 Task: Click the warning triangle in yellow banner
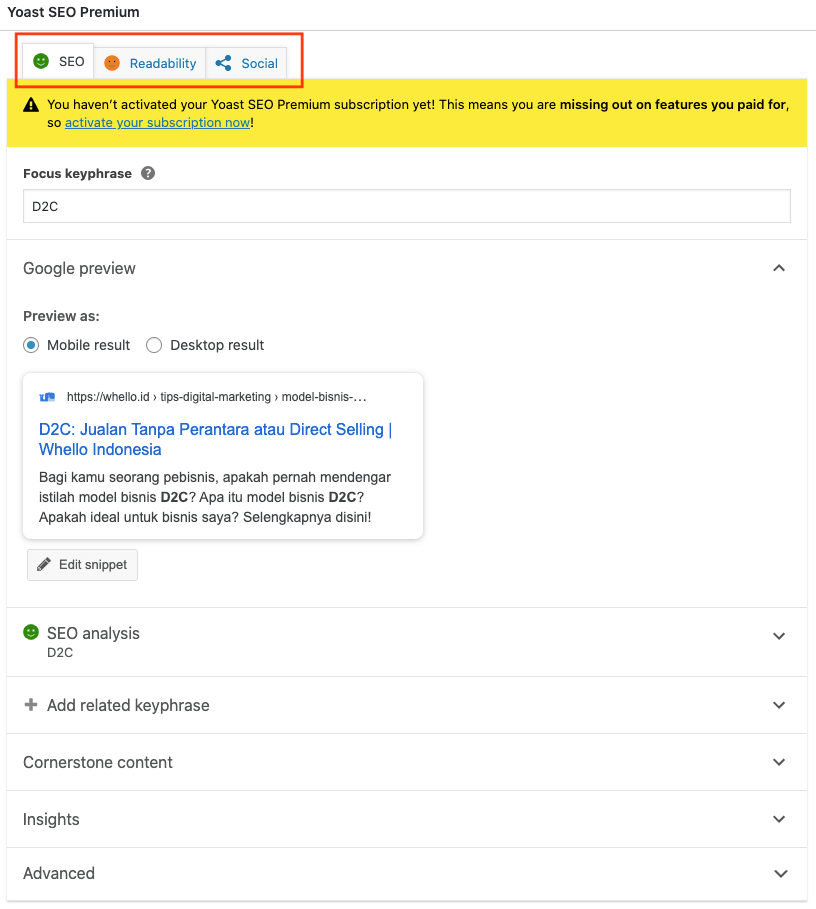point(31,105)
